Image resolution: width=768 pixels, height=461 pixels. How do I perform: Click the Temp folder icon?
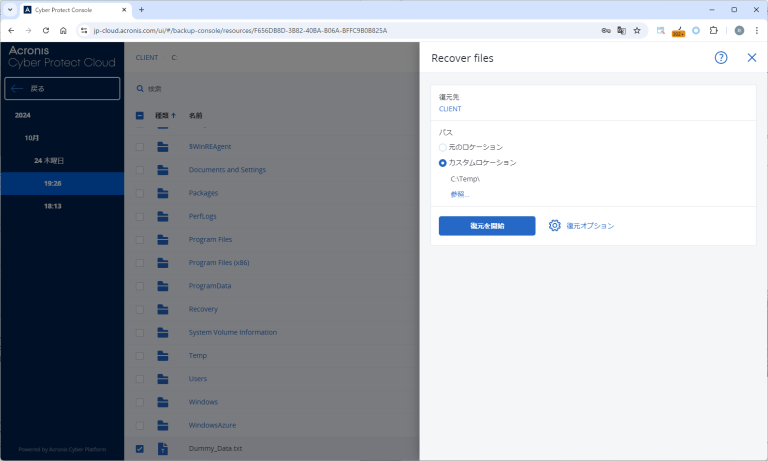click(x=163, y=355)
